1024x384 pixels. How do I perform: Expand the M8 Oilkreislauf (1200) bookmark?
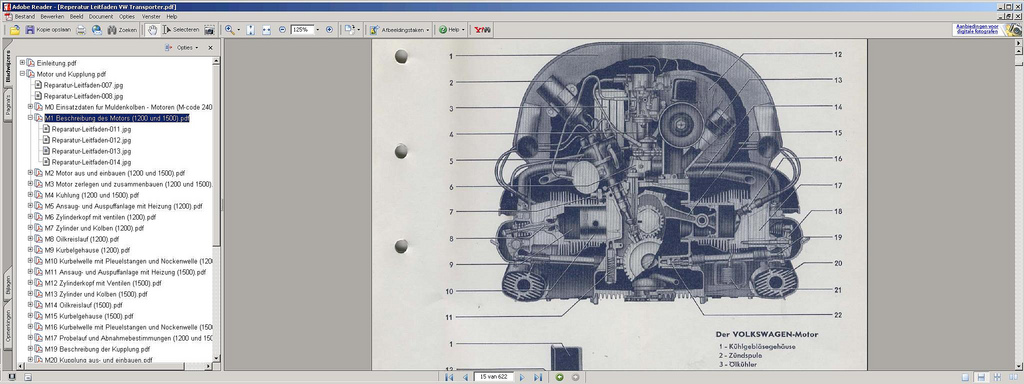[x=30, y=238]
